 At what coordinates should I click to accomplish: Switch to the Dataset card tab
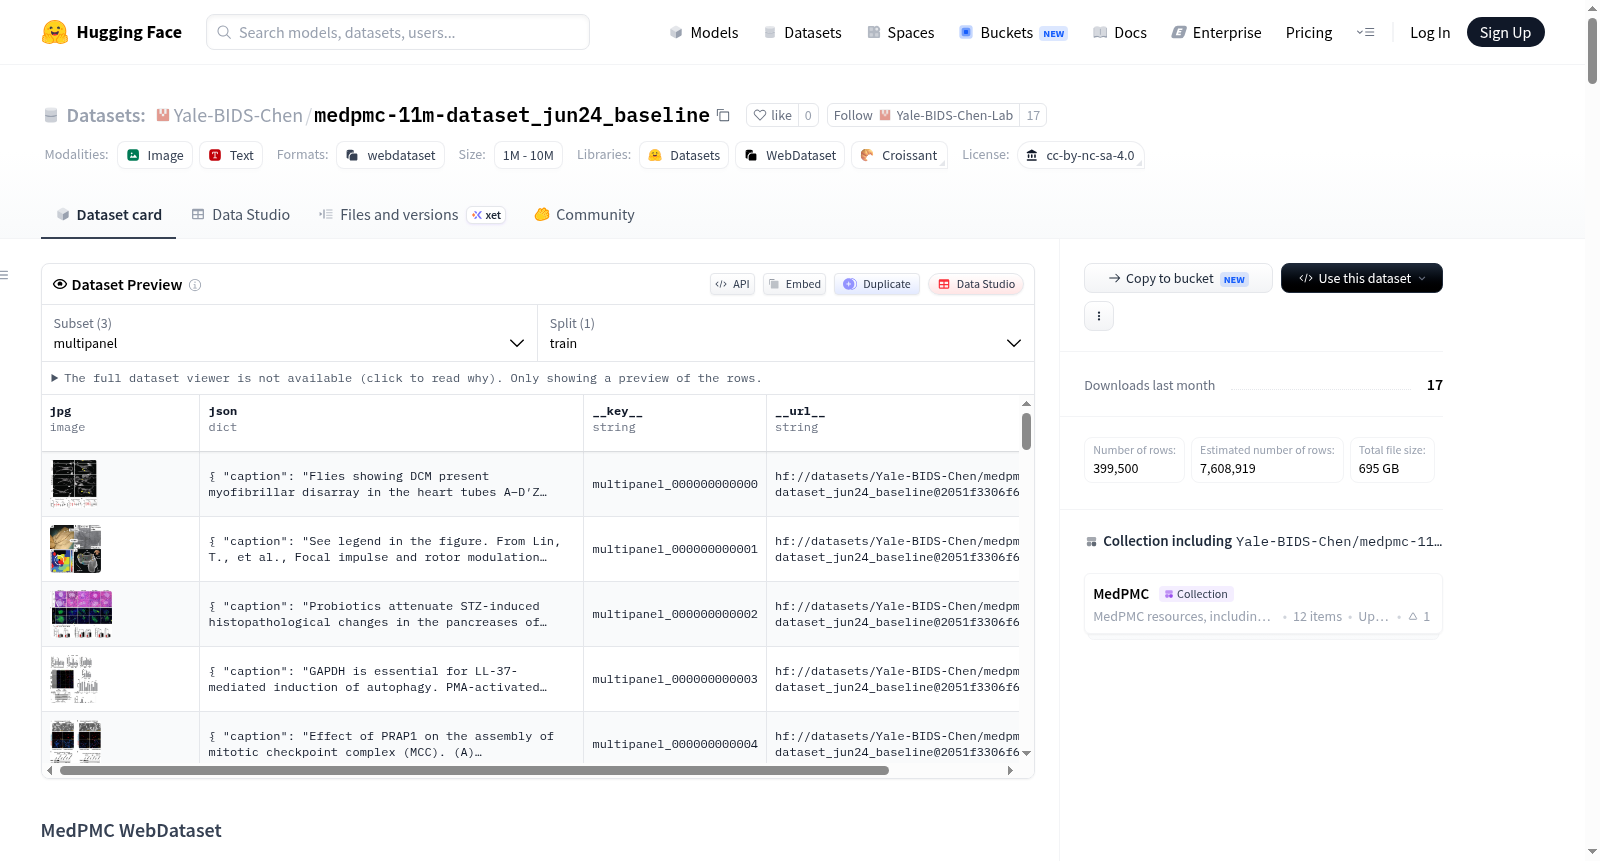point(108,215)
